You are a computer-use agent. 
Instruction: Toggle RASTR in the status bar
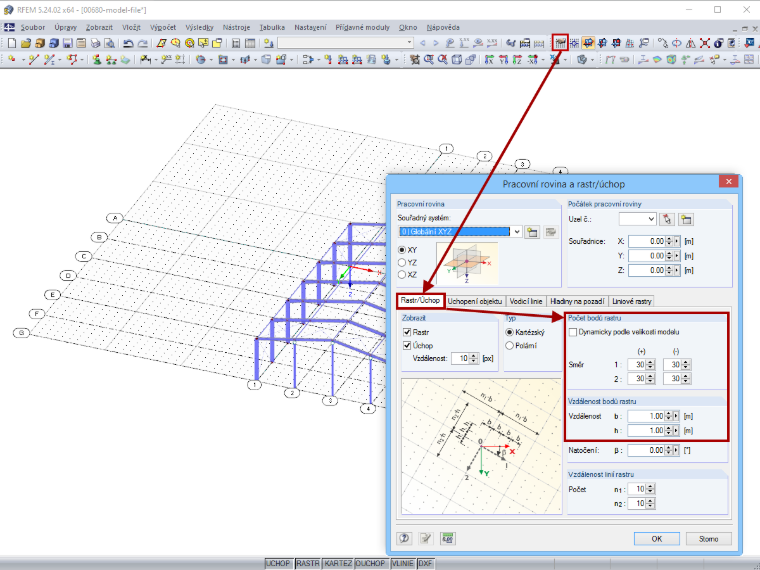(x=308, y=563)
